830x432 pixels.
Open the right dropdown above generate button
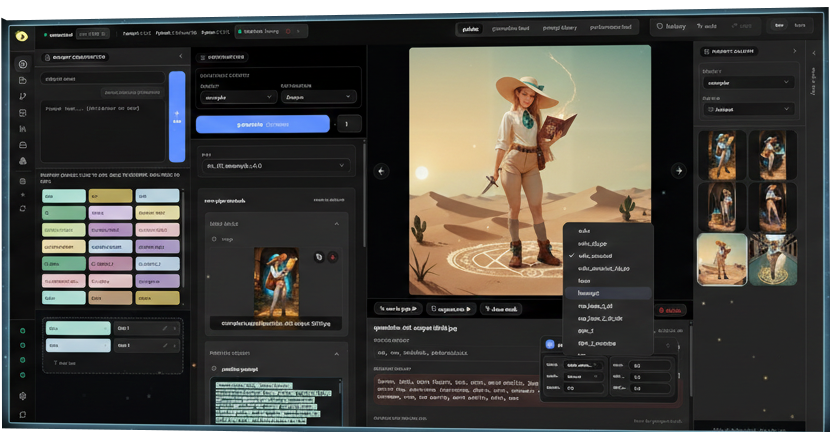[x=319, y=97]
